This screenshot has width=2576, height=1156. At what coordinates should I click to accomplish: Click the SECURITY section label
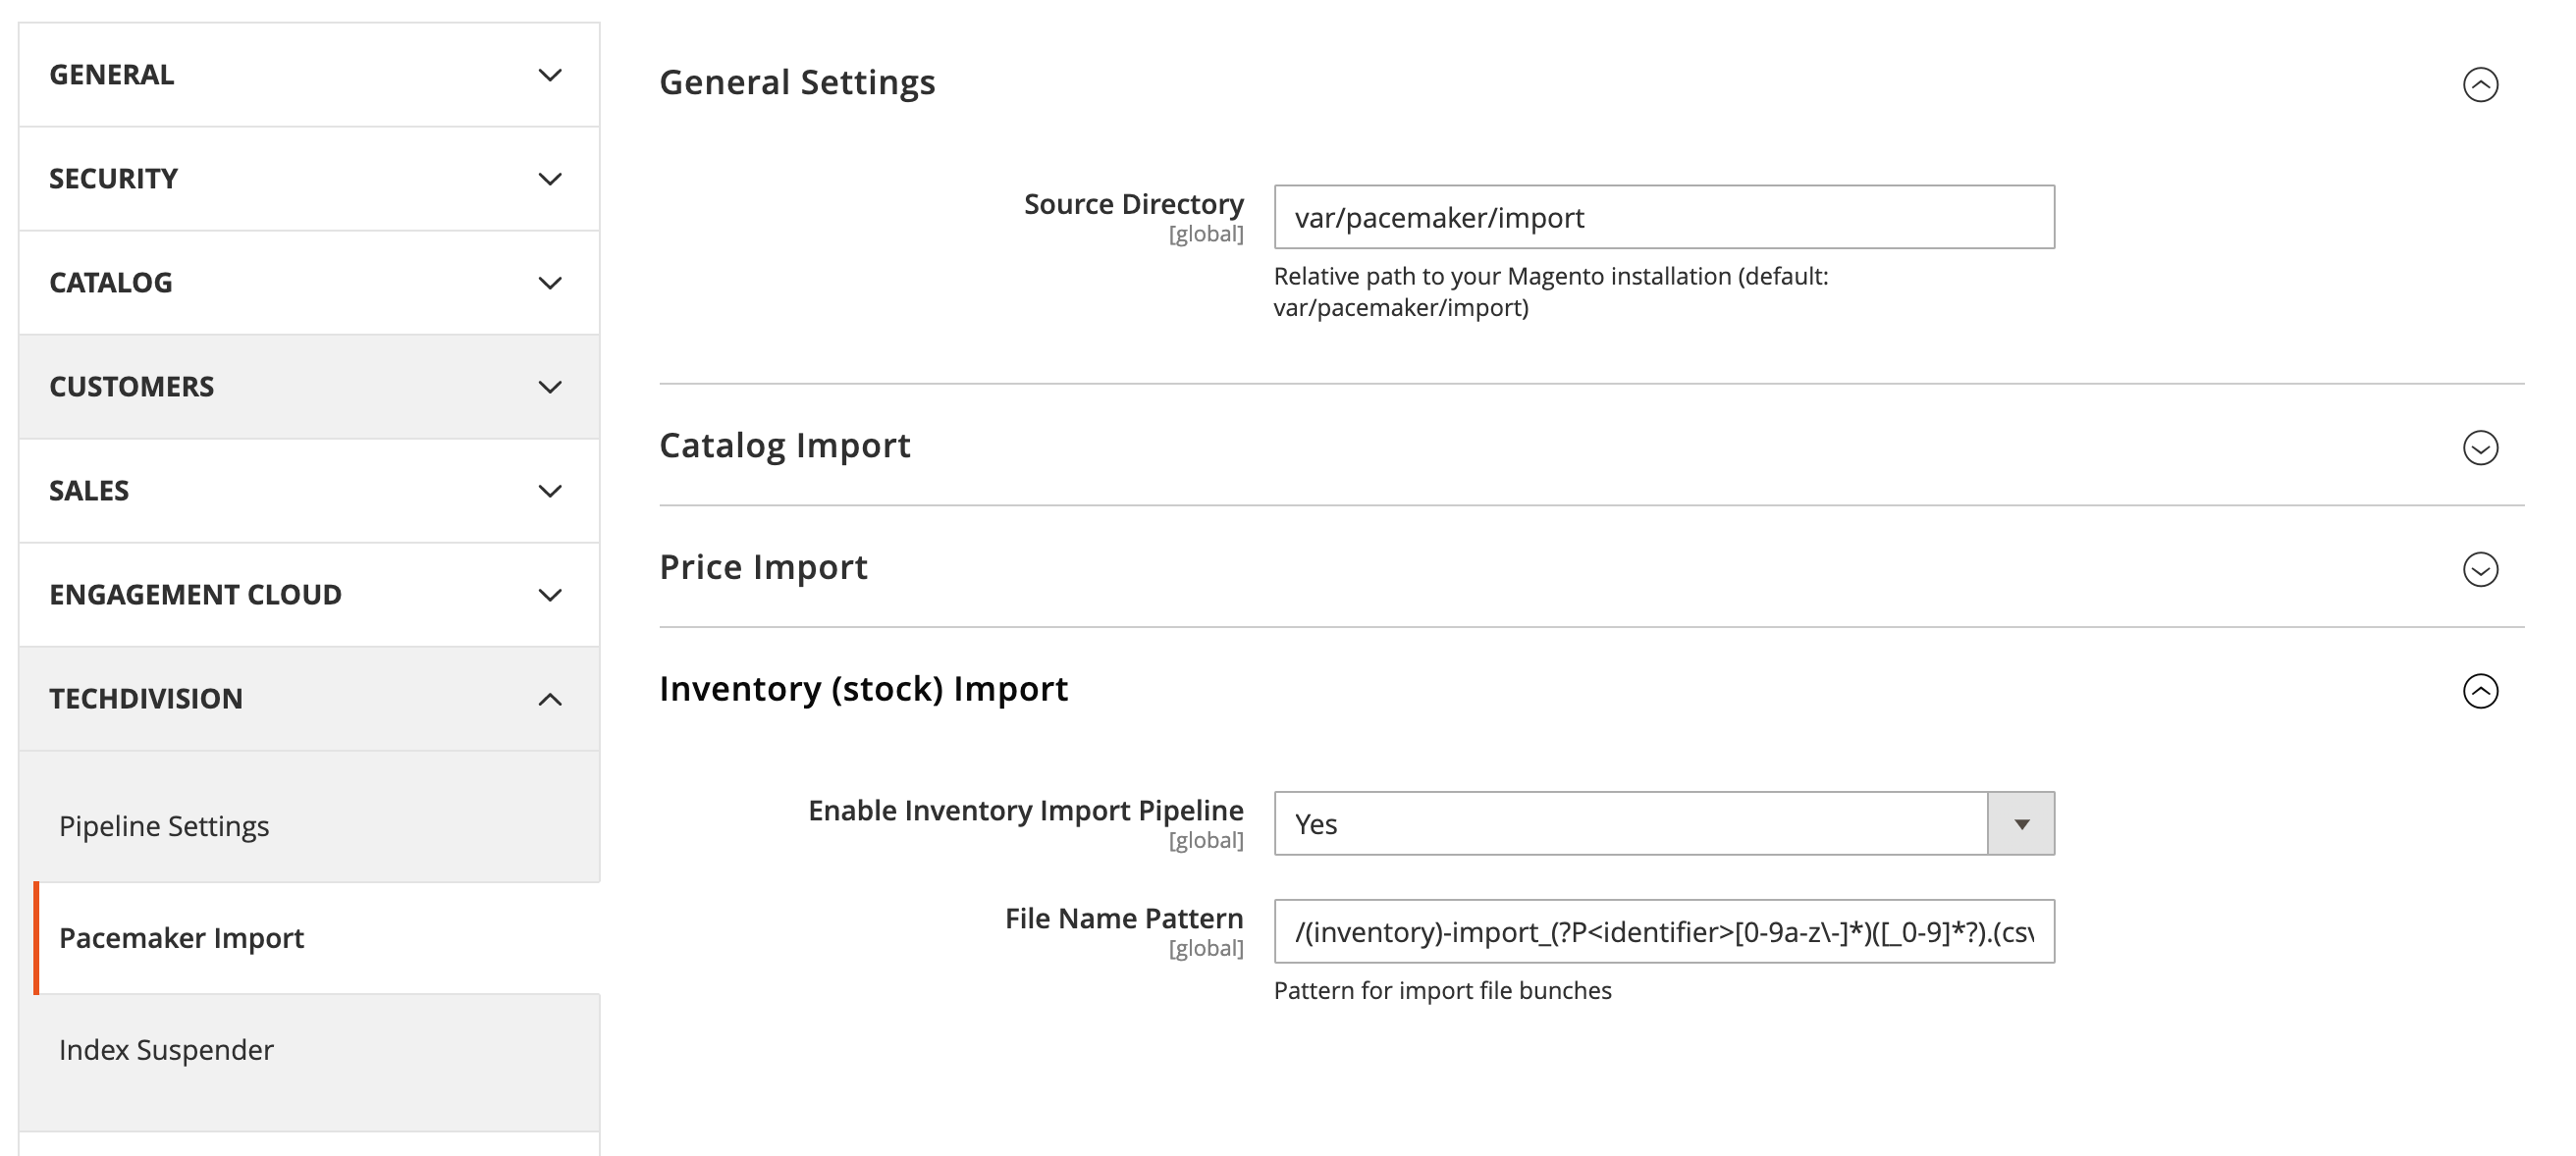[113, 179]
